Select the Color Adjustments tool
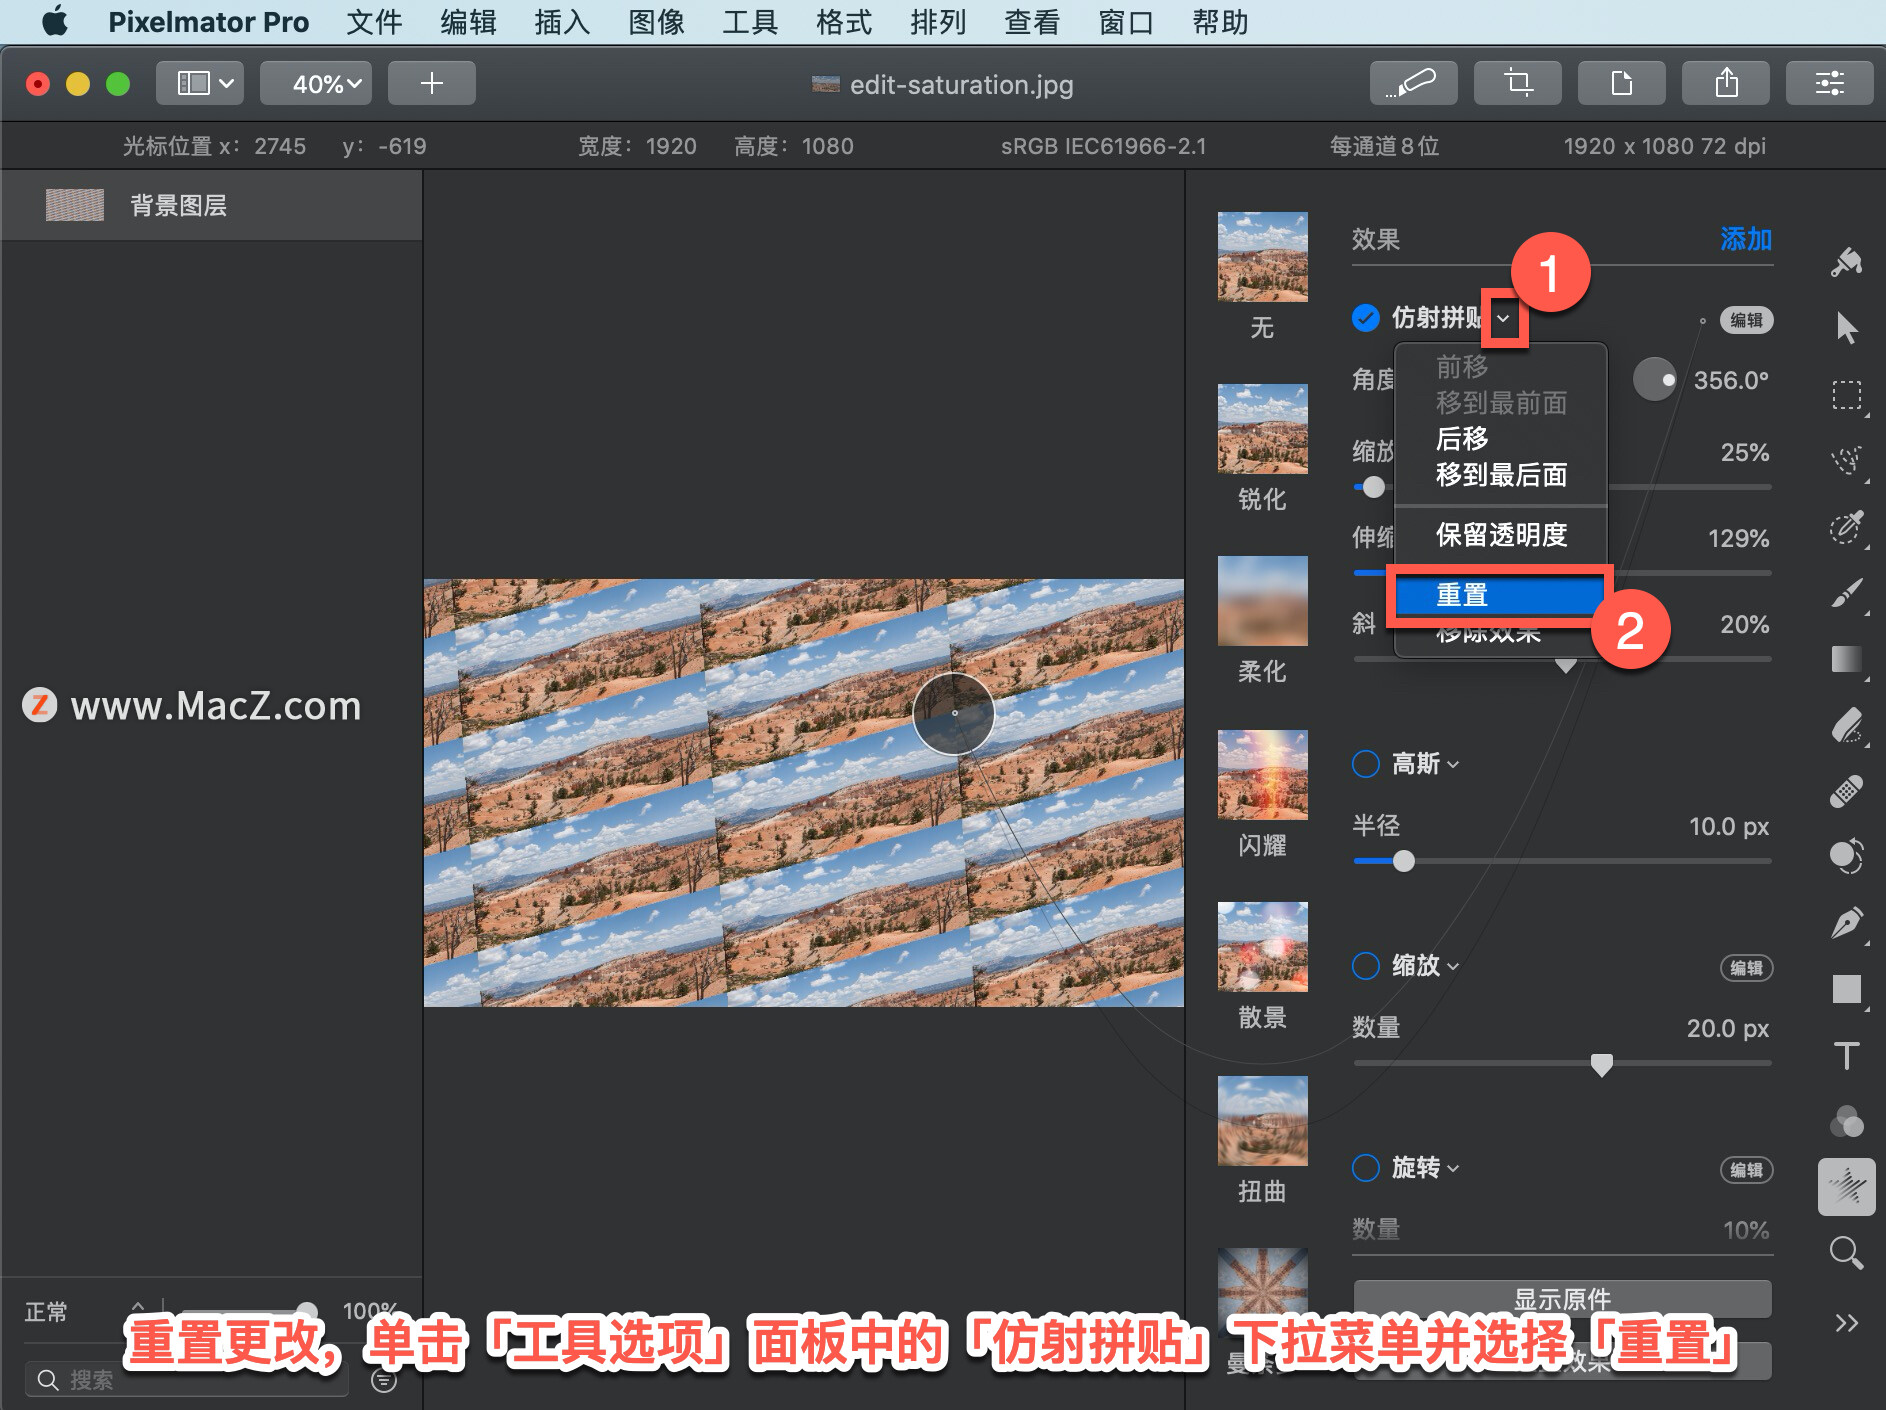This screenshot has height=1410, width=1886. tap(1846, 1122)
